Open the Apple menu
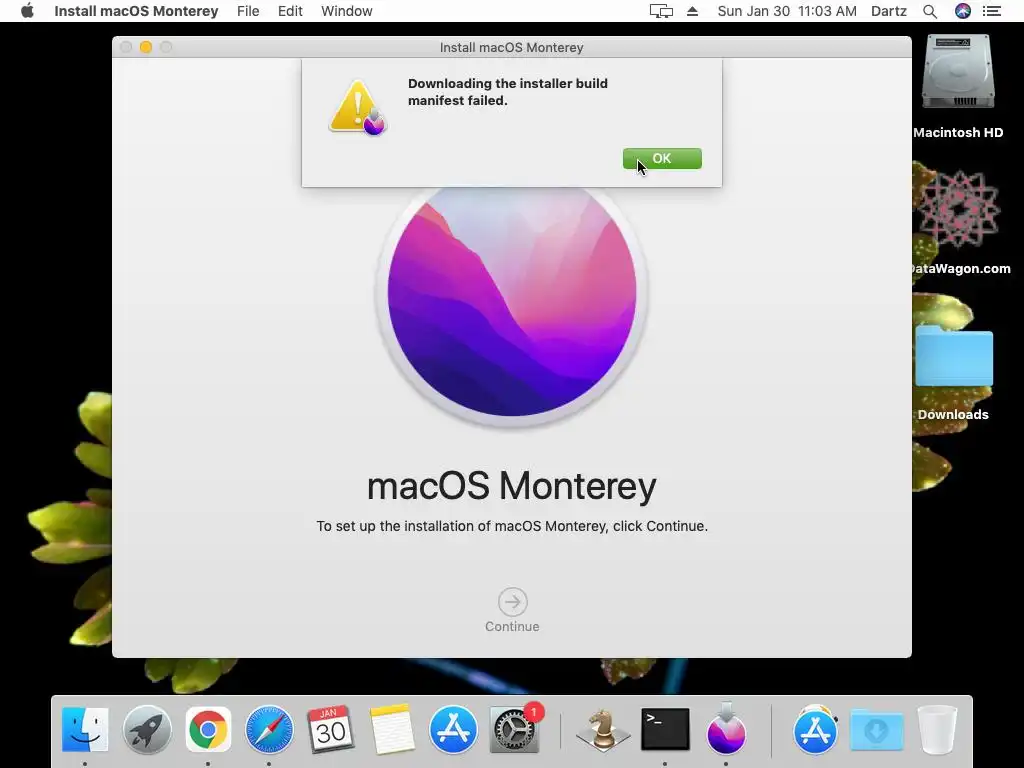Screen dimensions: 1024x768 pyautogui.click(x=27, y=11)
